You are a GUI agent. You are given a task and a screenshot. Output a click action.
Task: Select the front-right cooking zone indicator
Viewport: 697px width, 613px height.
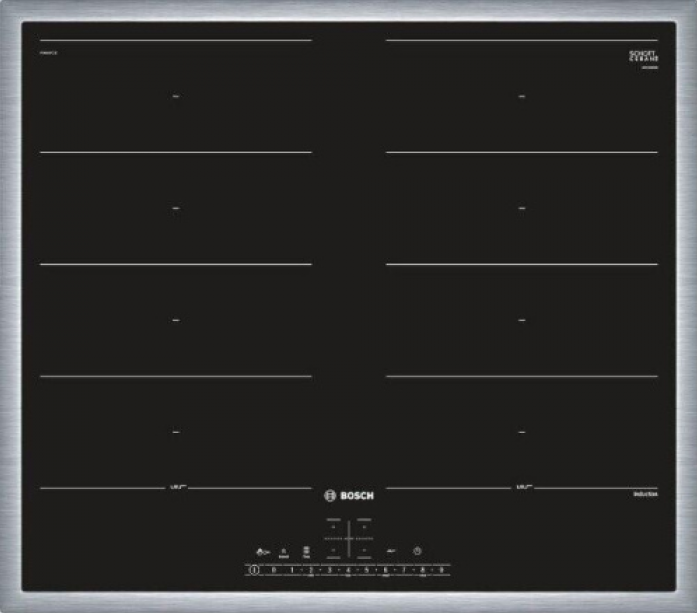364,550
